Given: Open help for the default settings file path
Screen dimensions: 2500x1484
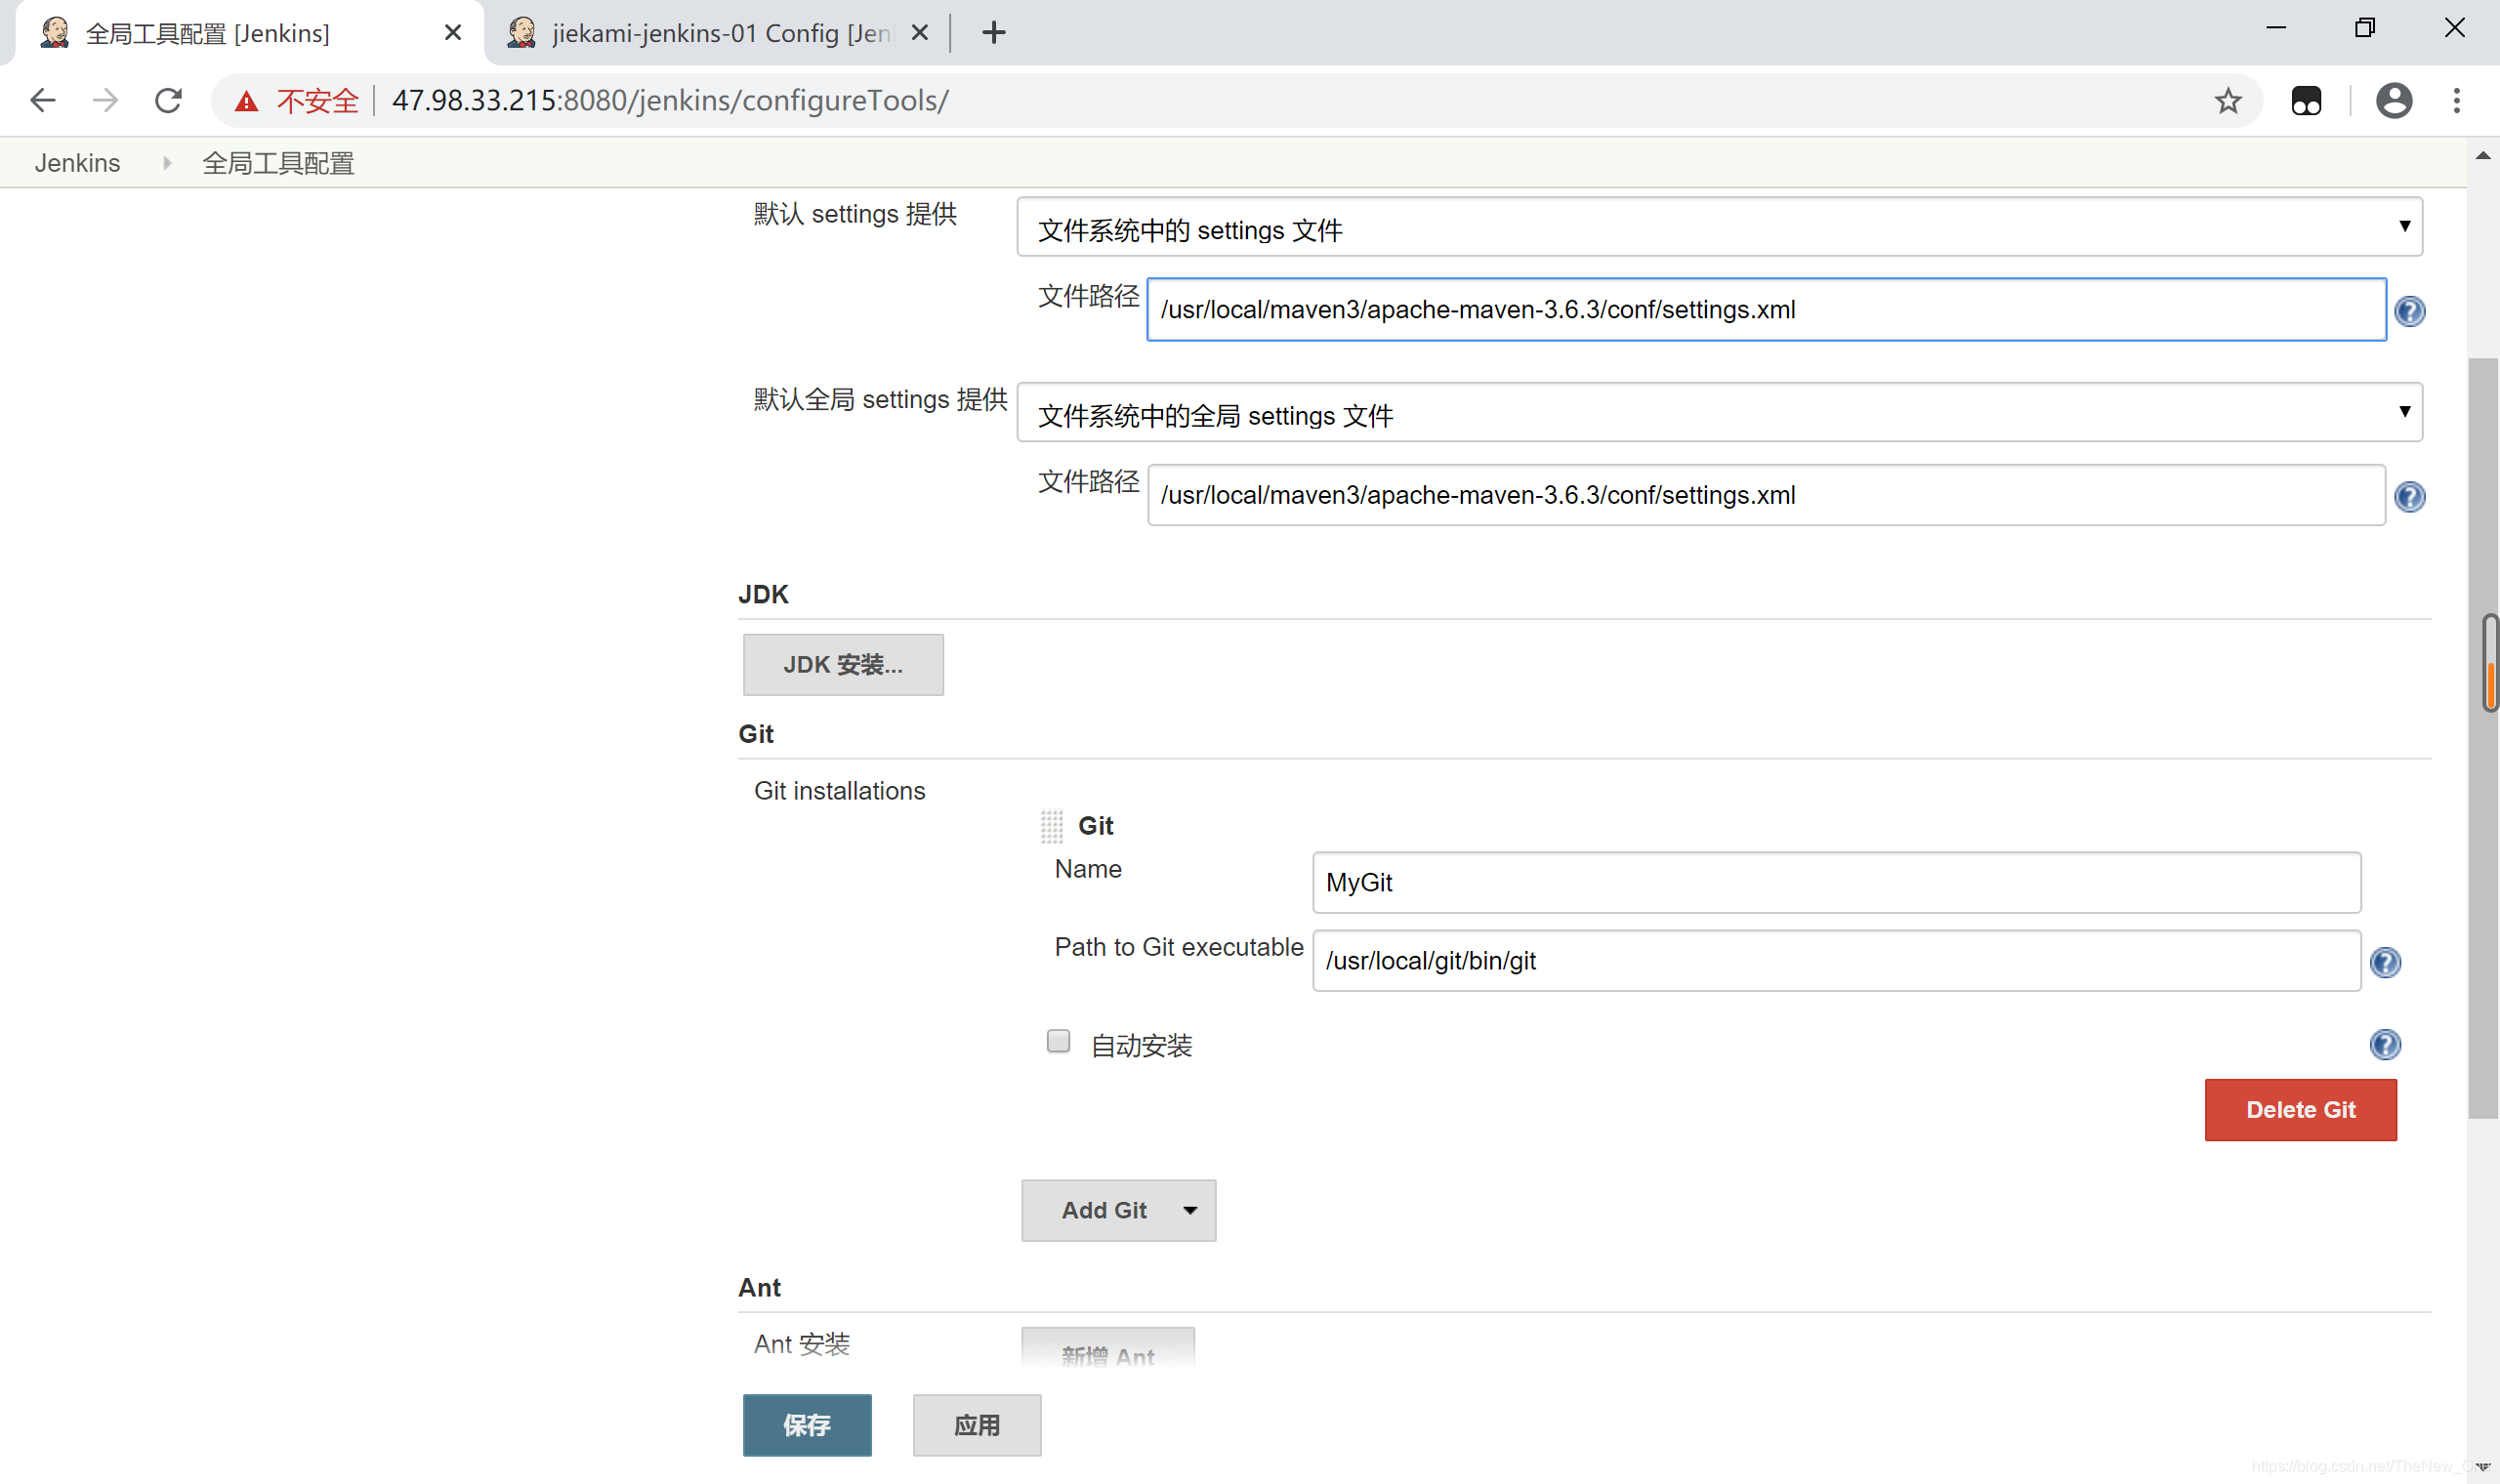Looking at the screenshot, I should (x=2409, y=311).
